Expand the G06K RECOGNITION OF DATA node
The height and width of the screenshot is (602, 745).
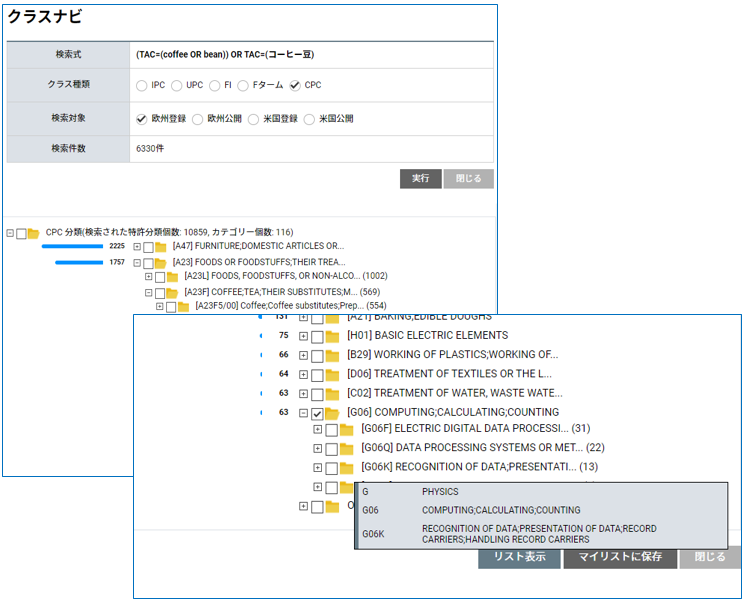coord(318,467)
